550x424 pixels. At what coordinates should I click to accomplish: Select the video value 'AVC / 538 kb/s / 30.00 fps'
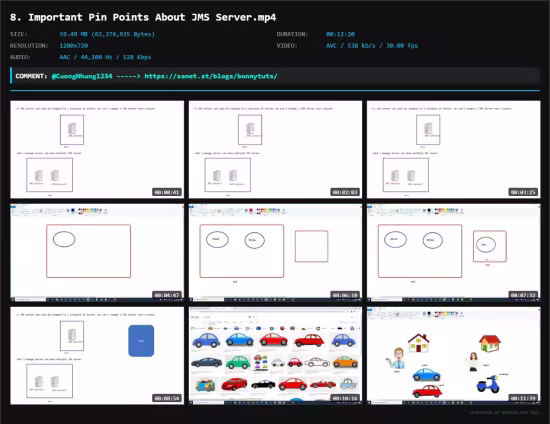[372, 46]
